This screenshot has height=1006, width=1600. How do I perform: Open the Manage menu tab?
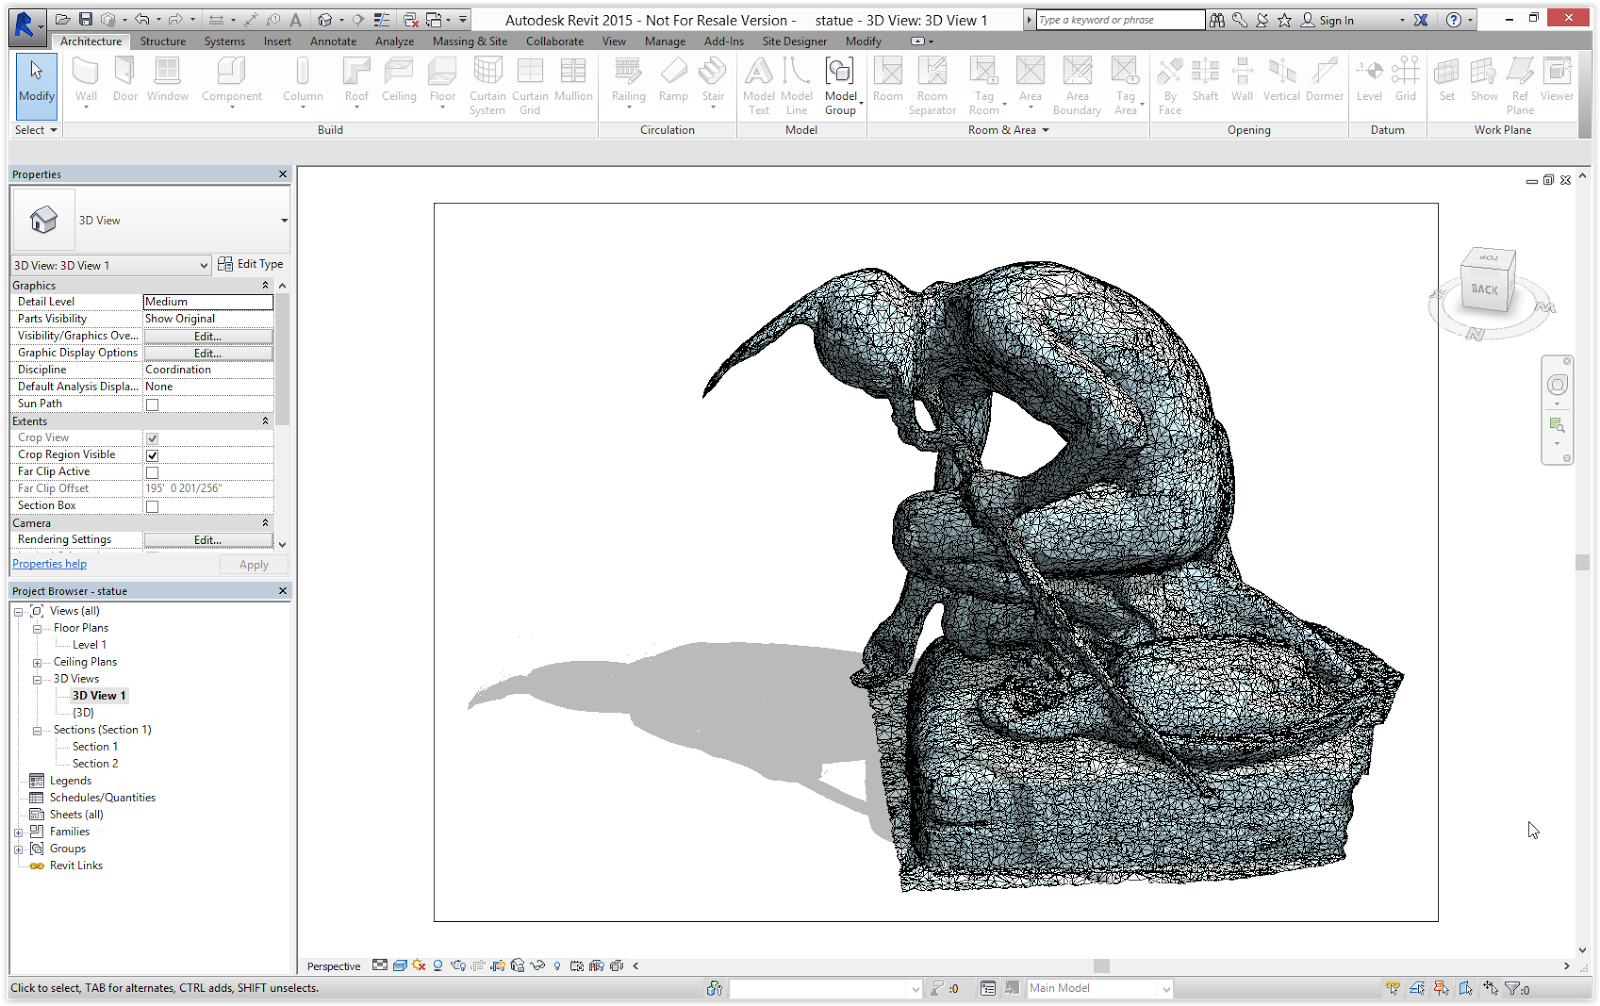click(665, 41)
